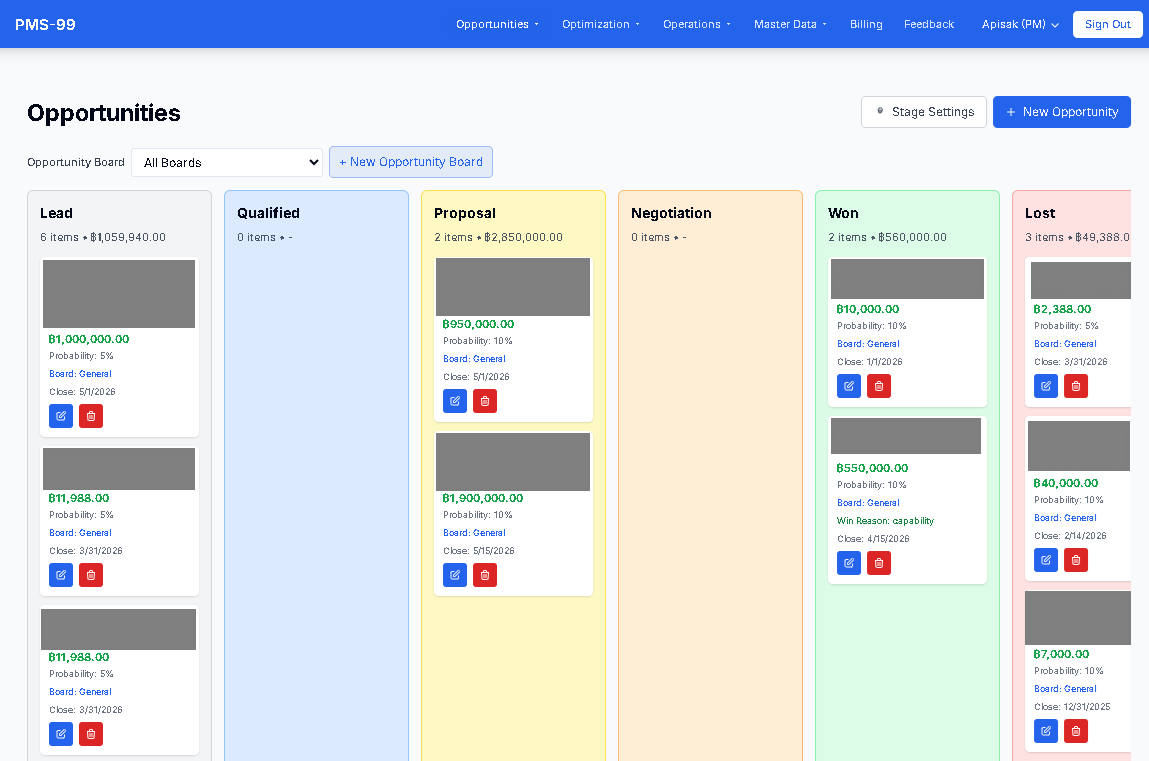Edit the ฿2,388.00 Lost opportunity
1149x761 pixels.
tap(1045, 385)
